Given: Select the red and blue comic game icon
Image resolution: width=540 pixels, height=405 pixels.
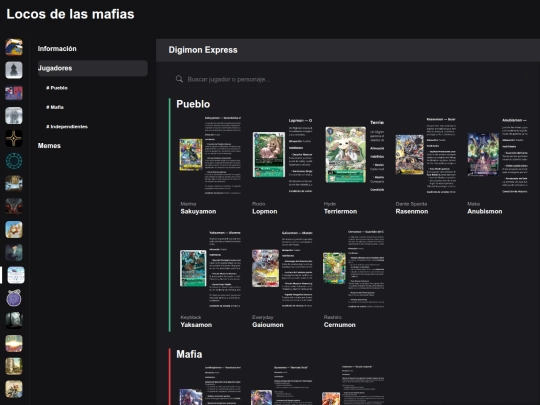Looking at the screenshot, I should (14, 93).
